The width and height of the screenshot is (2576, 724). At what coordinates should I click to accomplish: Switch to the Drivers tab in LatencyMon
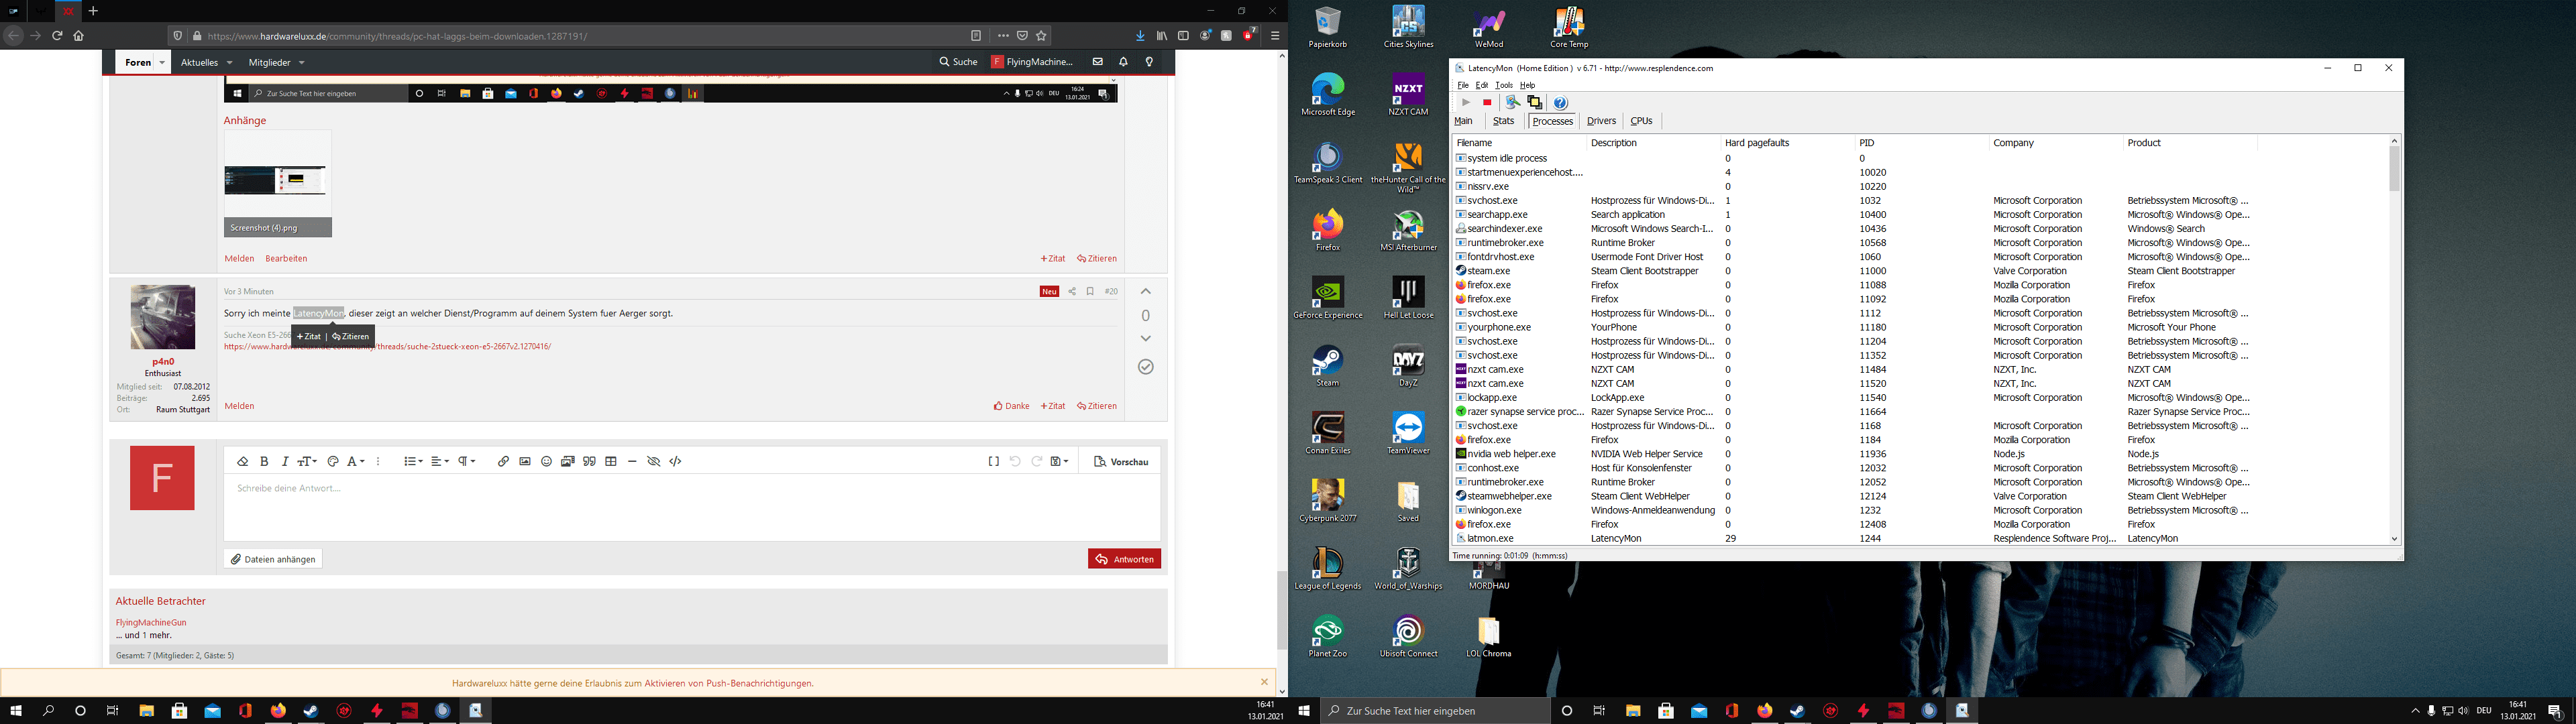(x=1601, y=121)
